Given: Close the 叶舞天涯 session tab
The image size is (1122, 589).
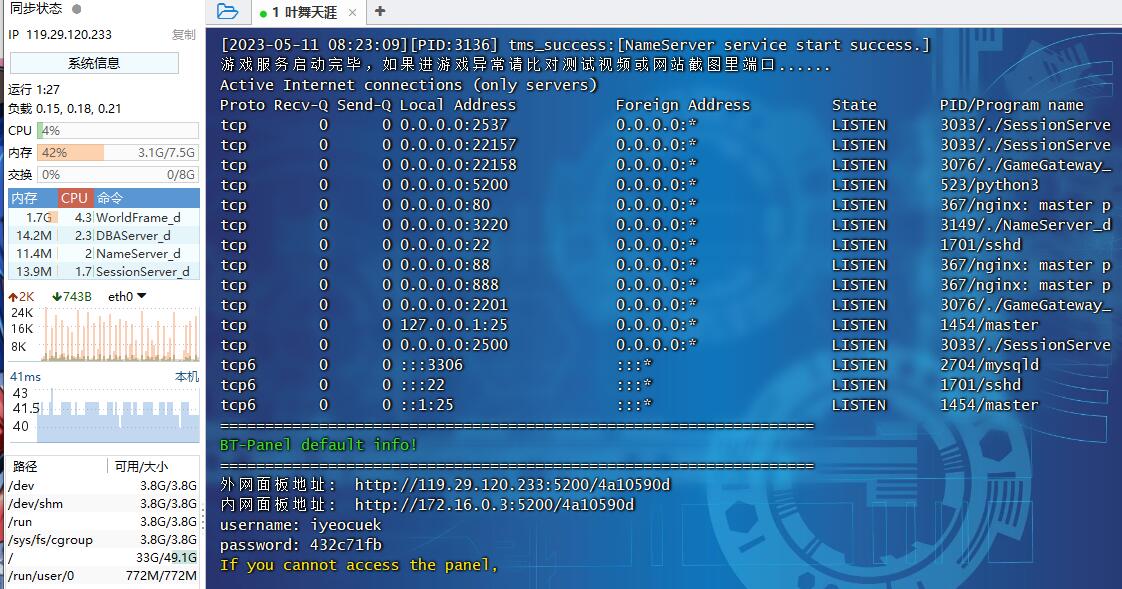Looking at the screenshot, I should click(x=352, y=13).
